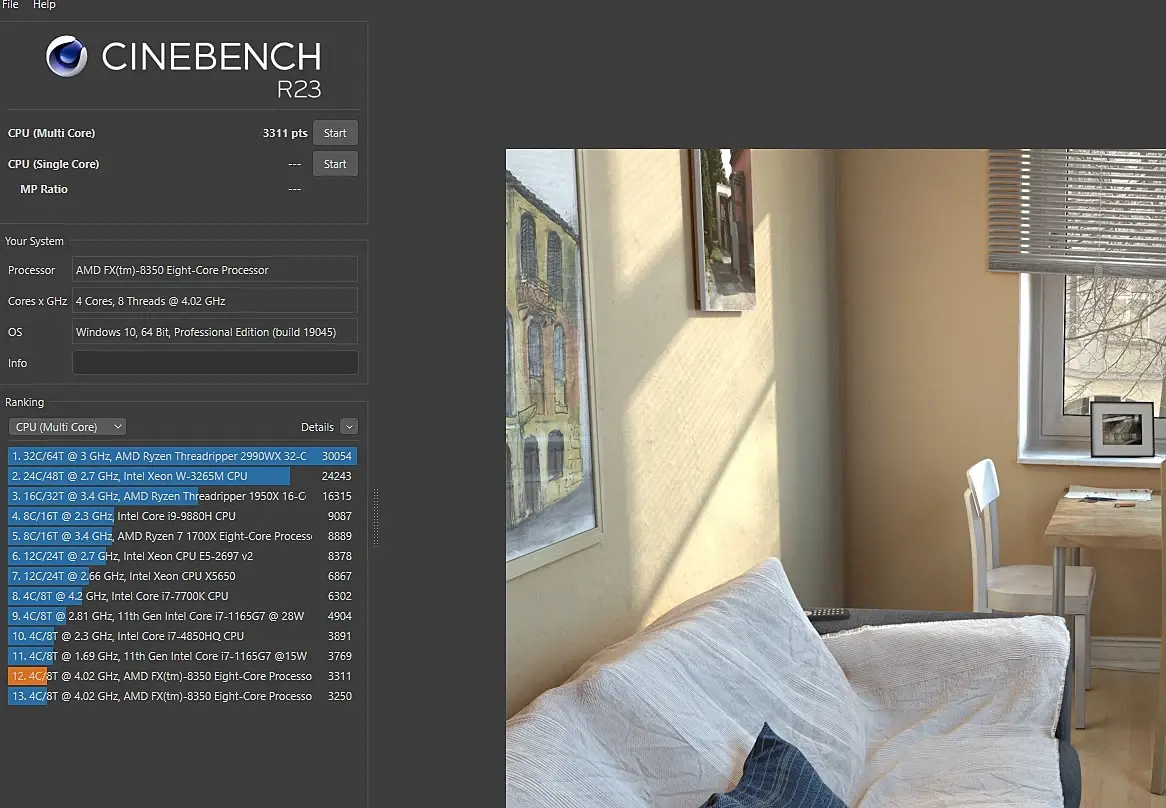Click the panel divider drag handle
1166x808 pixels.
376,518
